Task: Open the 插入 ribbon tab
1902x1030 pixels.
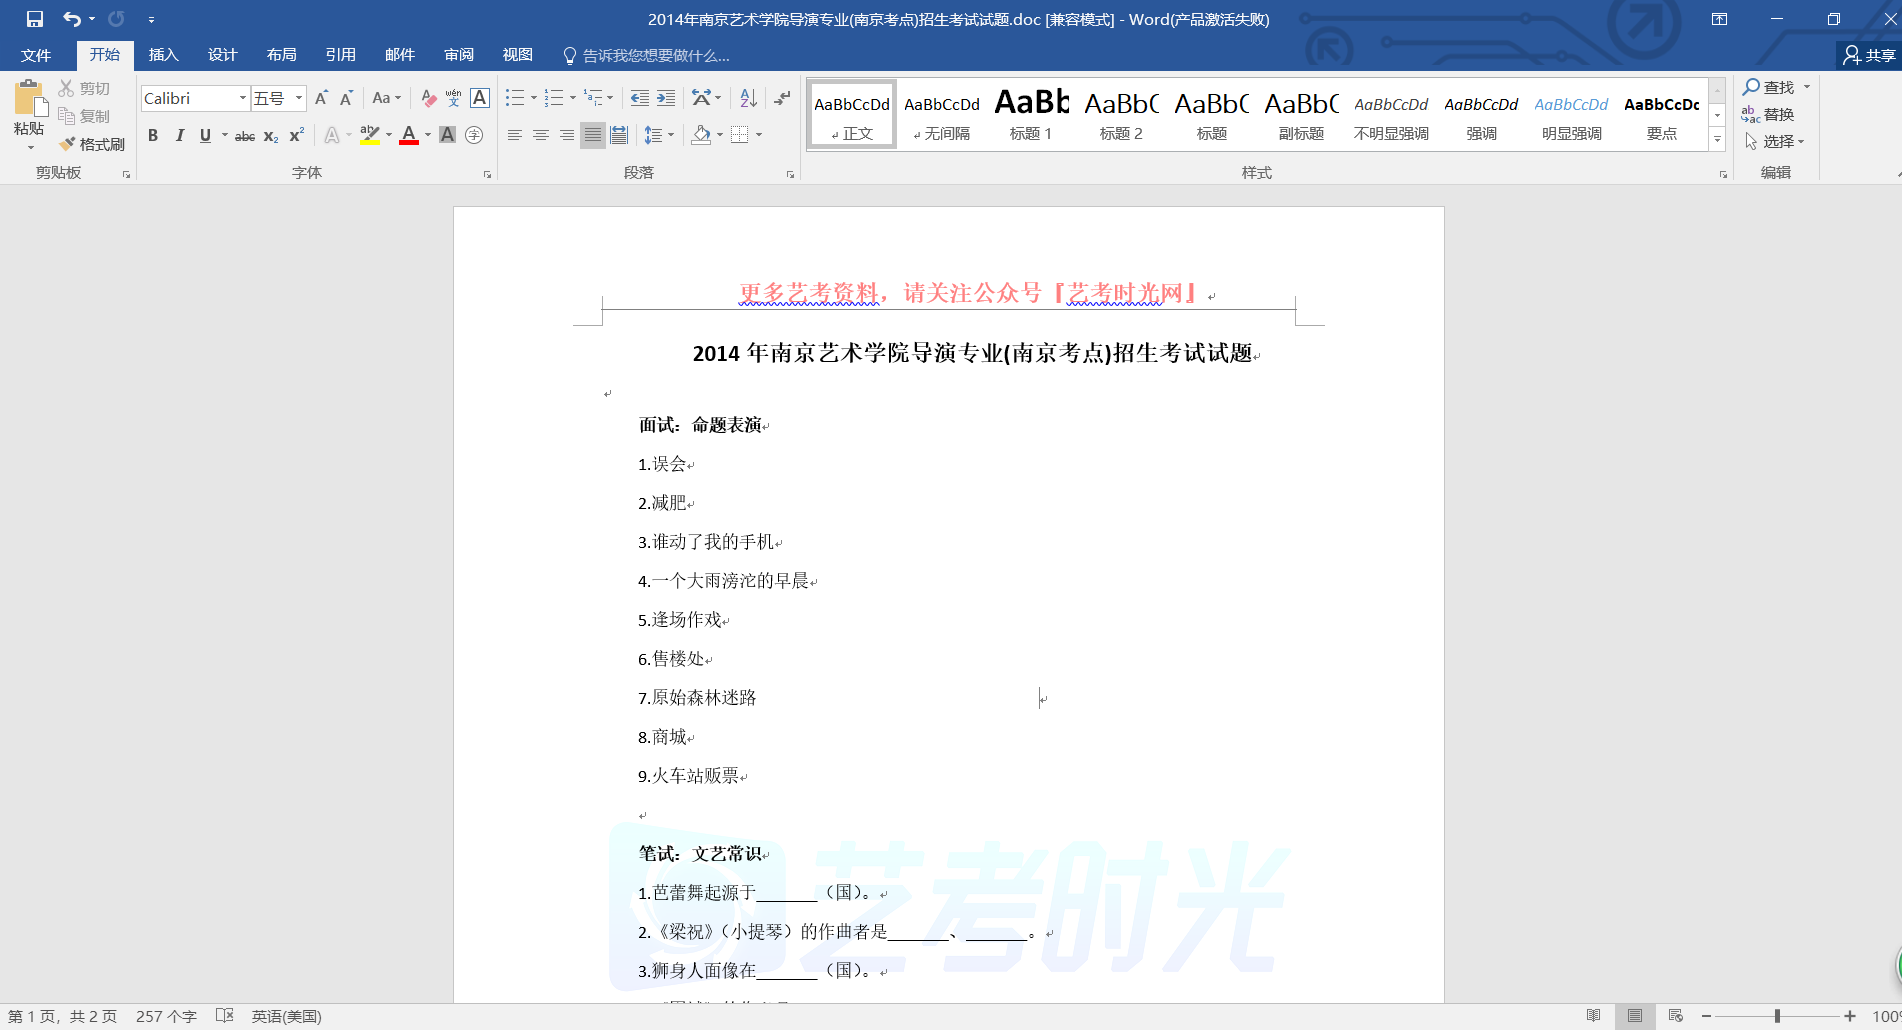Action: click(x=163, y=55)
